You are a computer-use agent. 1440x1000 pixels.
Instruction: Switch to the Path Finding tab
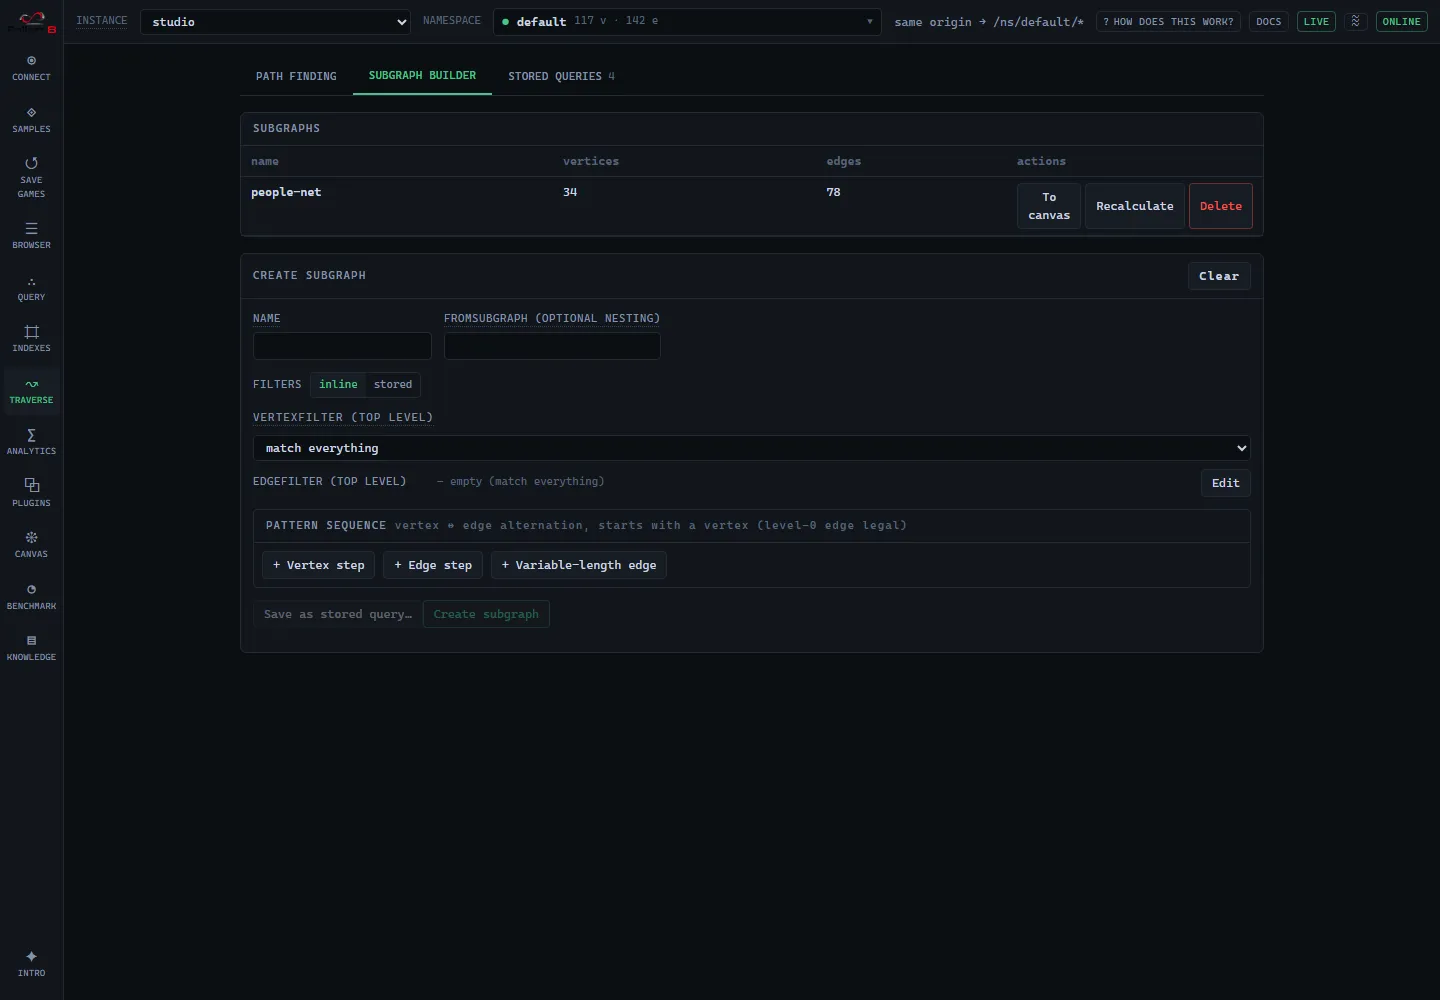click(296, 76)
